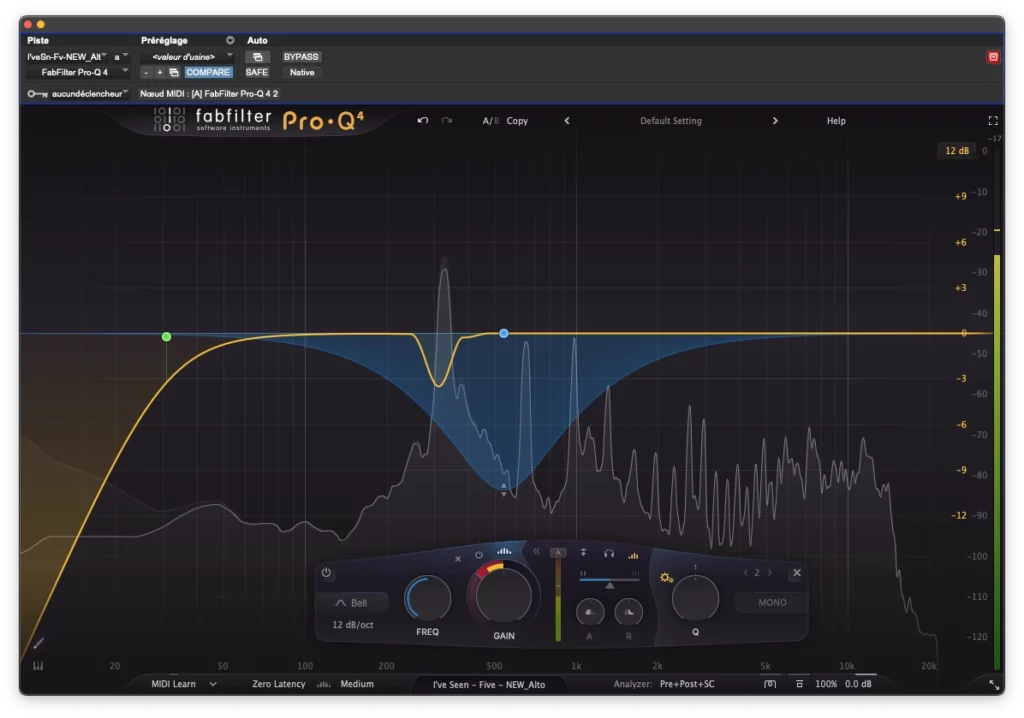Click the output options icon
Viewport: 1024px width, 718px height.
799,684
